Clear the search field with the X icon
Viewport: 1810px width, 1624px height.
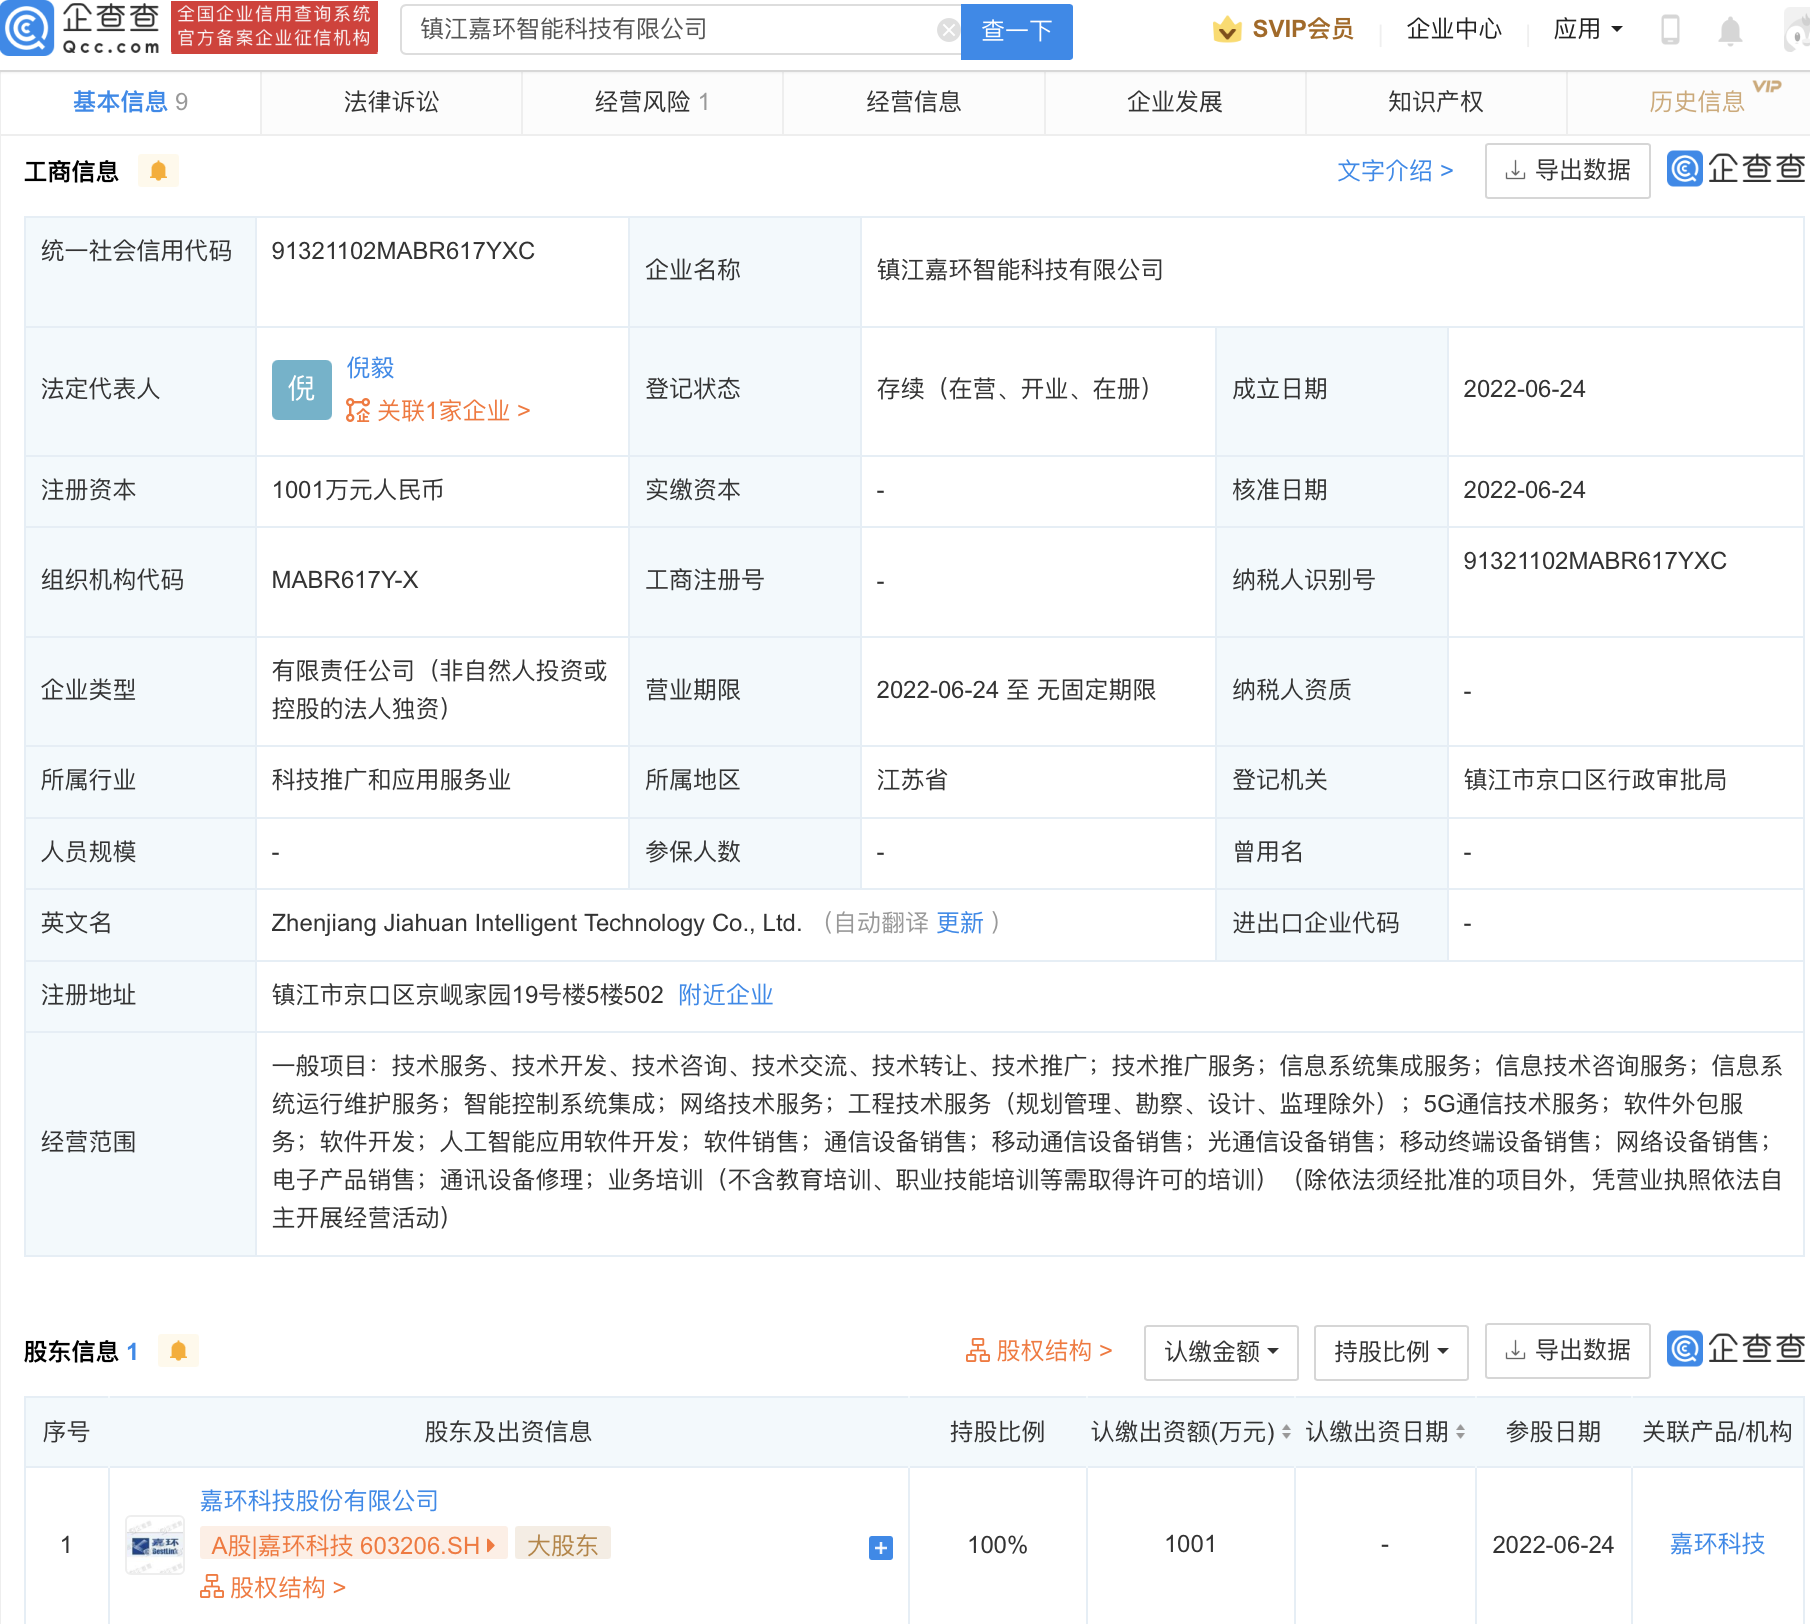coord(948,29)
